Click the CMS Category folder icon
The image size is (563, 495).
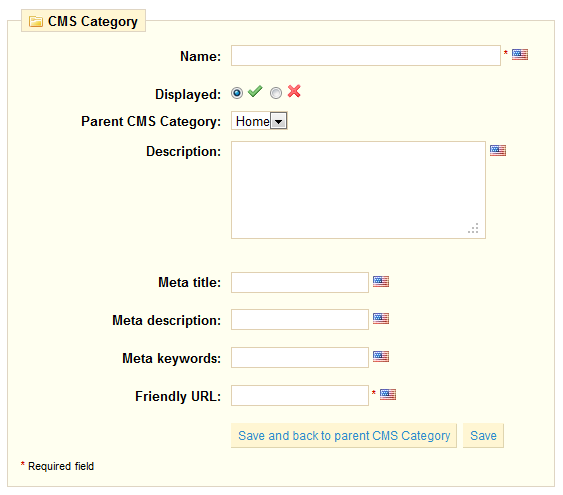click(36, 22)
